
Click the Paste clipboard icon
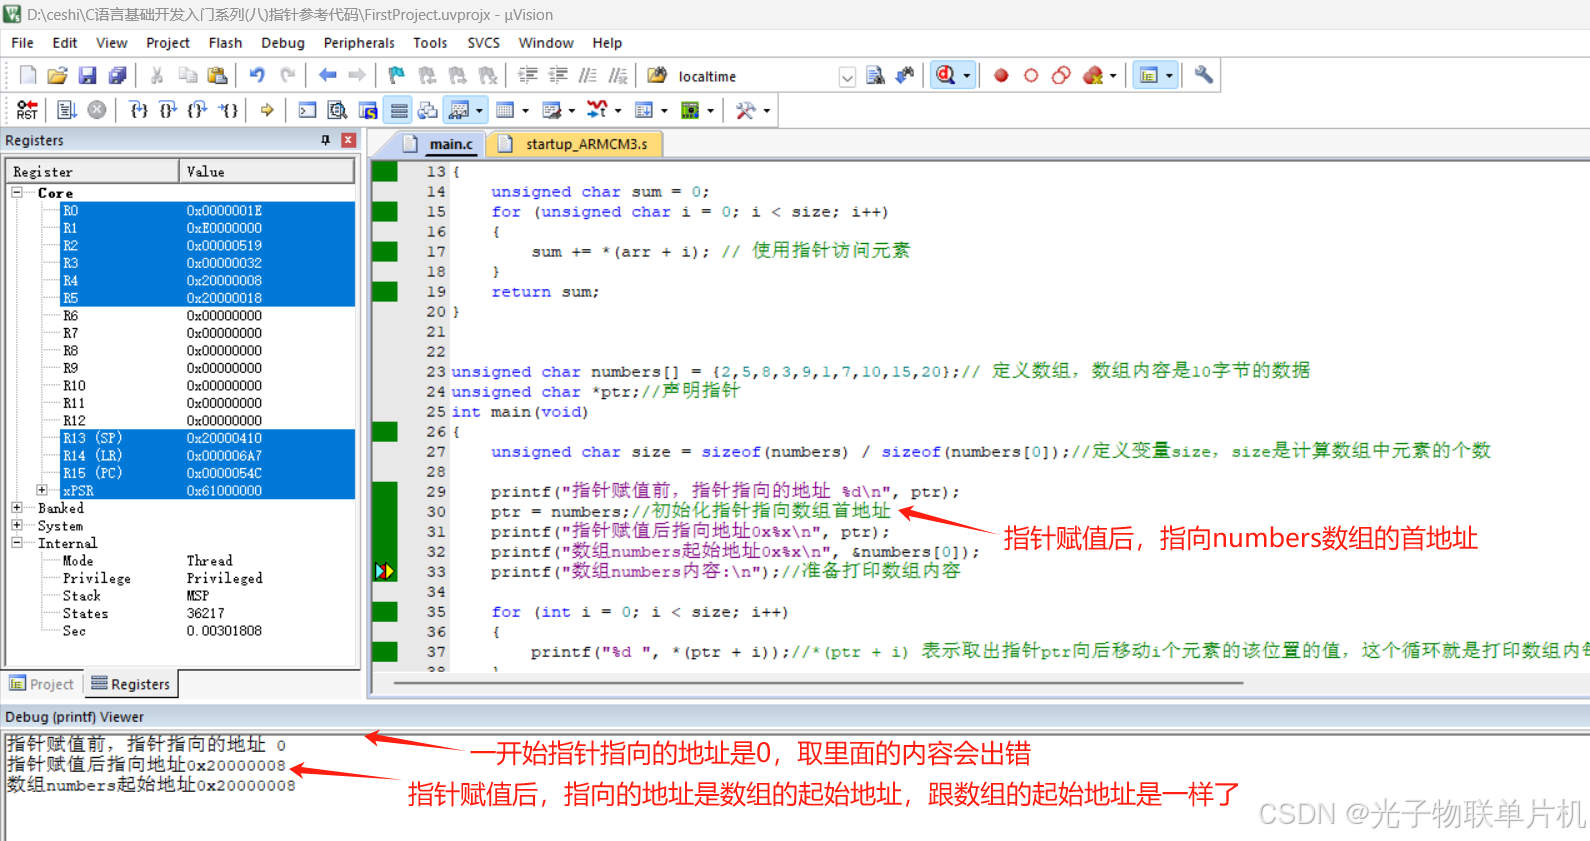[x=217, y=75]
